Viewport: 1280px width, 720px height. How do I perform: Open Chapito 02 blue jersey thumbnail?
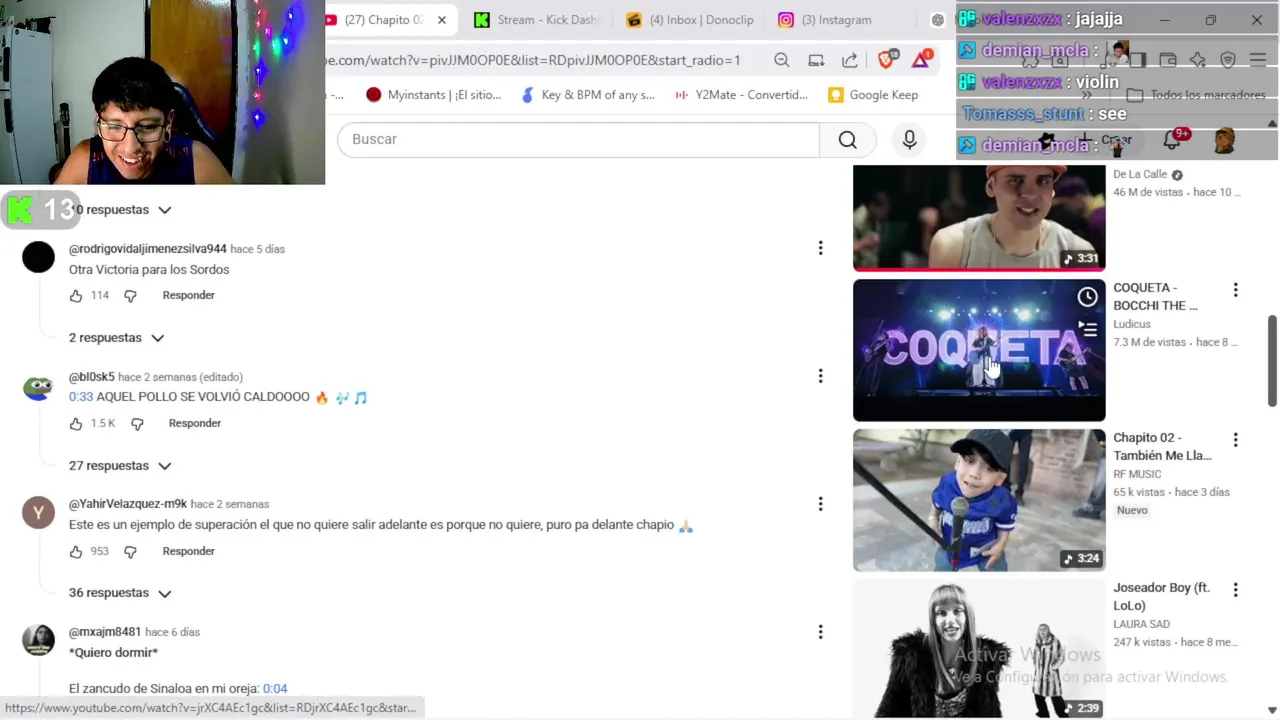tap(979, 500)
